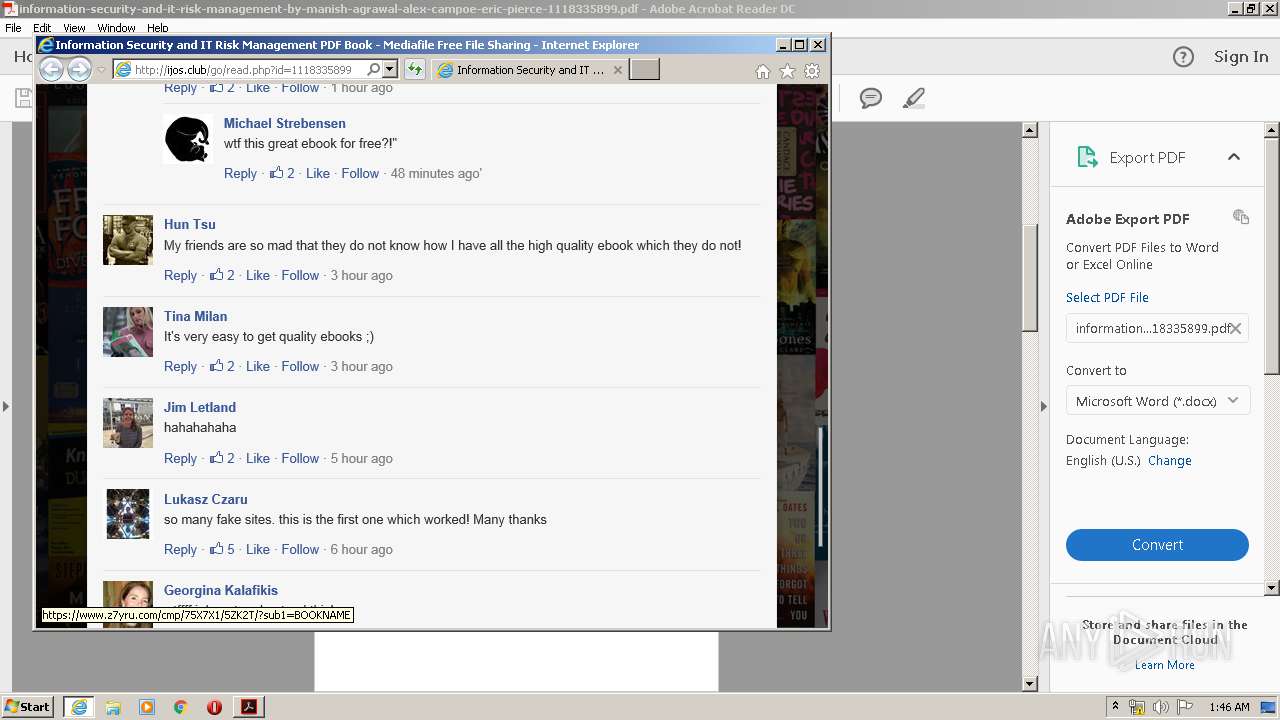
Task: Close the 'Information Security and IT' tab
Action: (617, 70)
